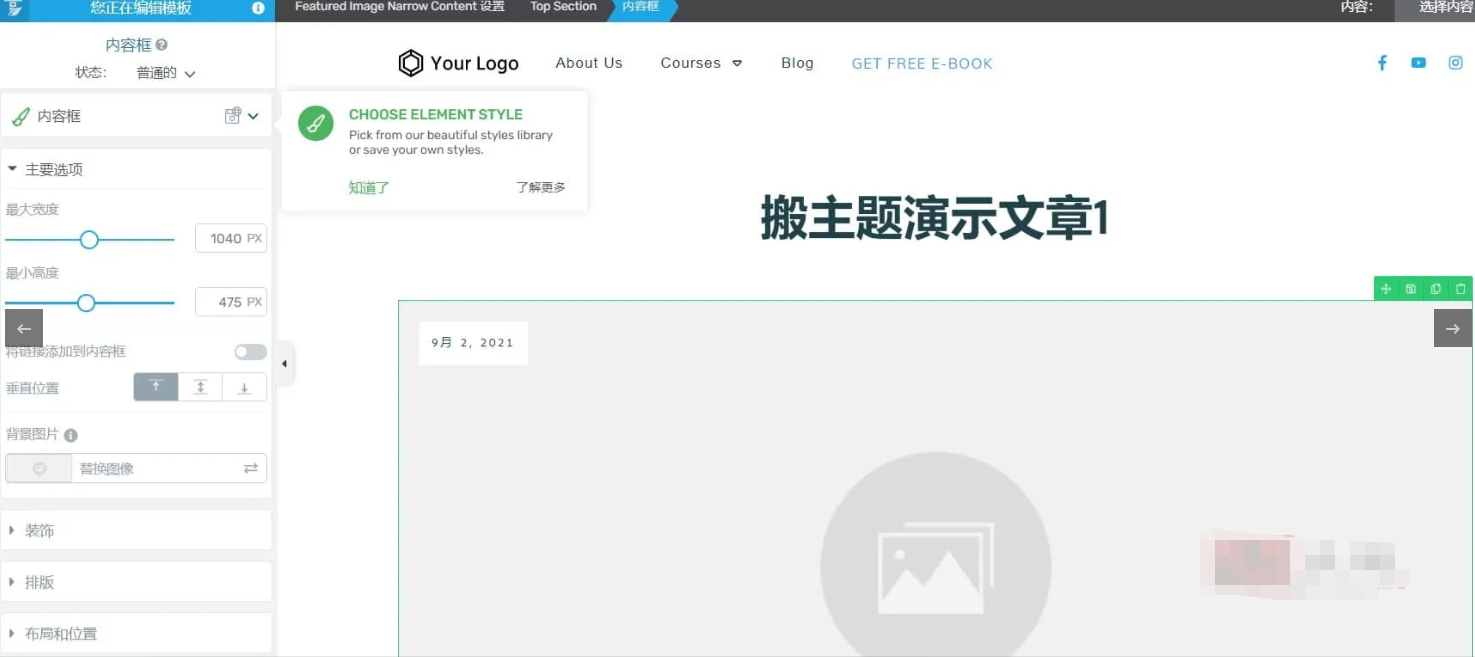Adjust the 最大宽度 slider handle
The height and width of the screenshot is (657, 1475).
tap(89, 239)
